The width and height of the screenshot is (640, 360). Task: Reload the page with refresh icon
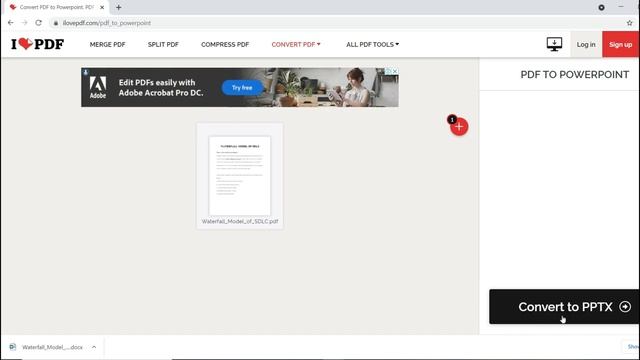(x=38, y=23)
